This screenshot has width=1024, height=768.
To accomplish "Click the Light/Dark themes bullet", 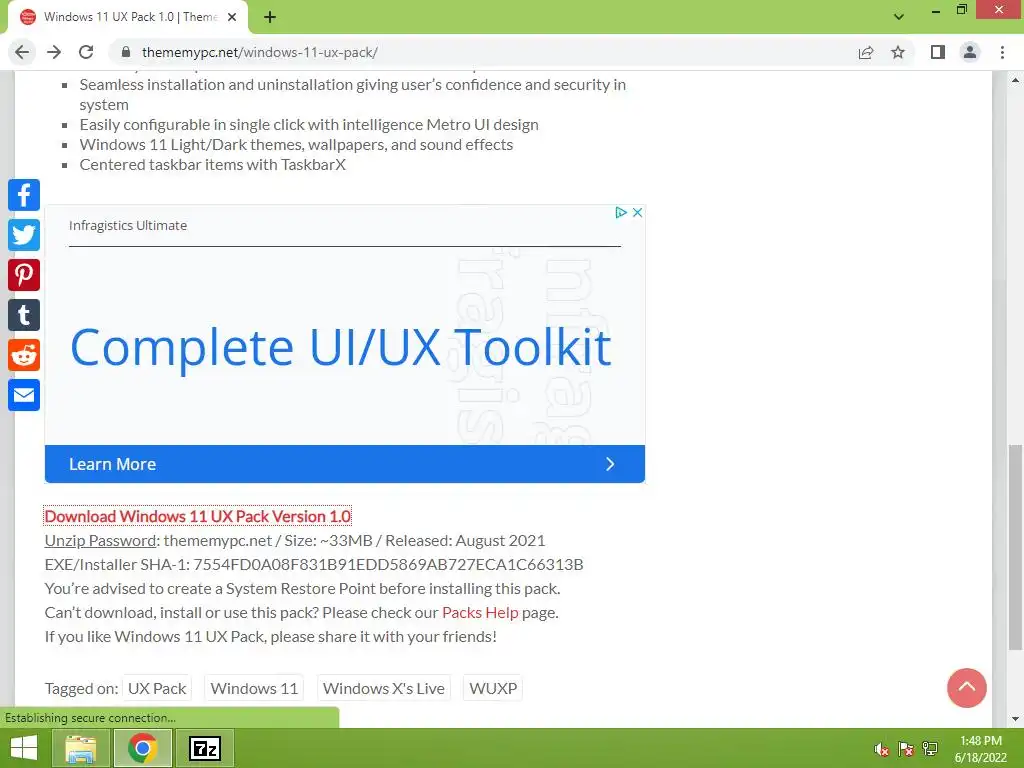I will click(x=296, y=144).
